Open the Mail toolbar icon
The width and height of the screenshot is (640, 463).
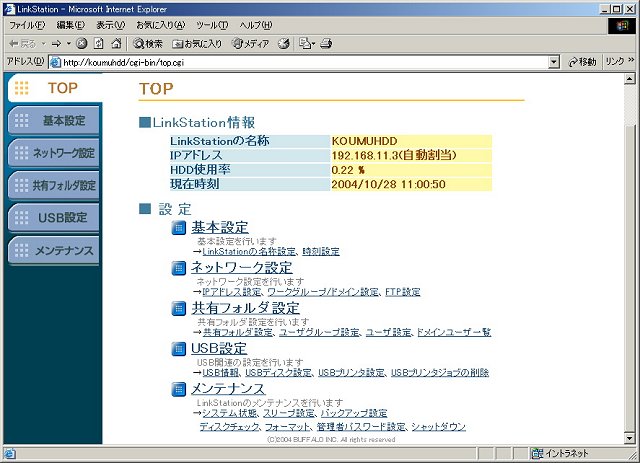pyautogui.click(x=307, y=43)
